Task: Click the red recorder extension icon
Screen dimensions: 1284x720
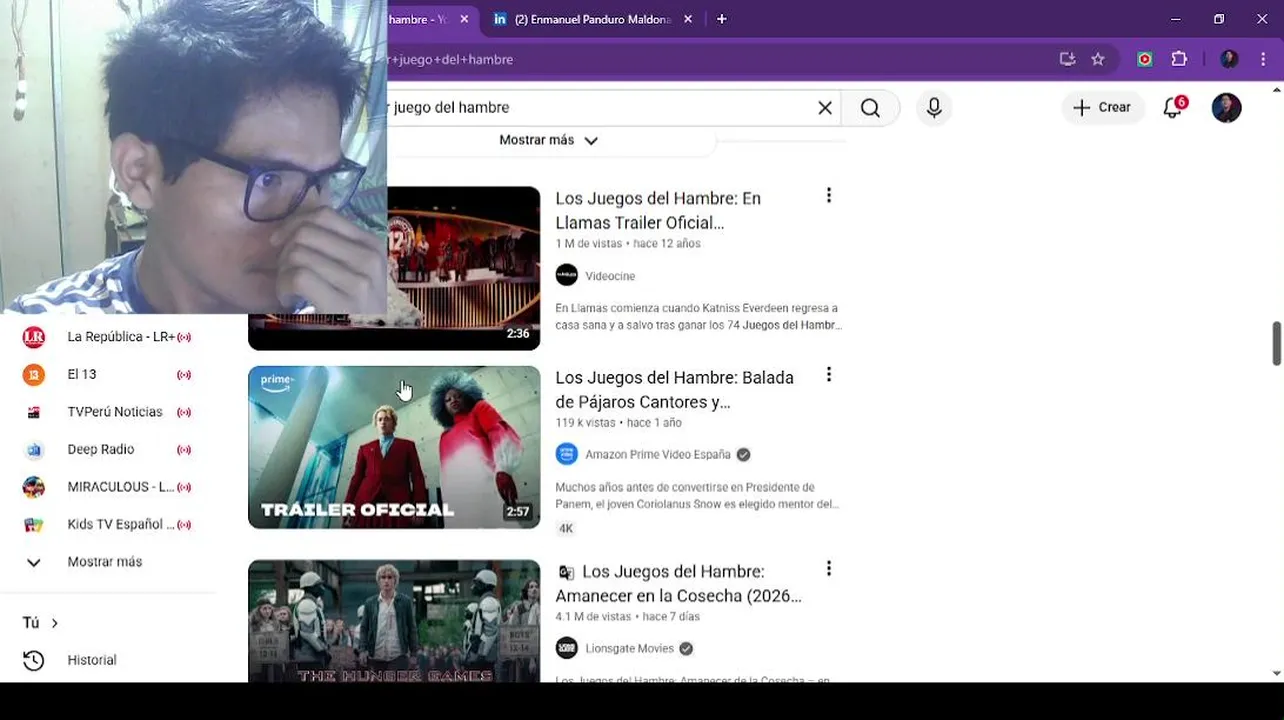Action: pyautogui.click(x=1145, y=59)
